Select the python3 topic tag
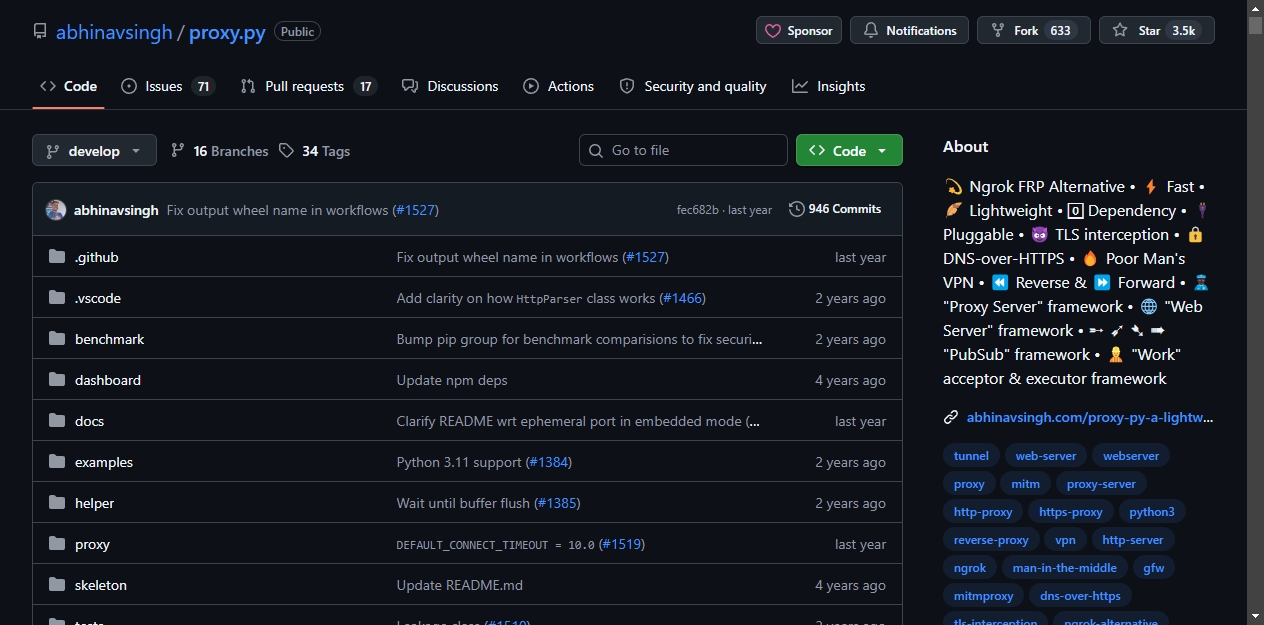Image resolution: width=1264 pixels, height=625 pixels. (1152, 512)
